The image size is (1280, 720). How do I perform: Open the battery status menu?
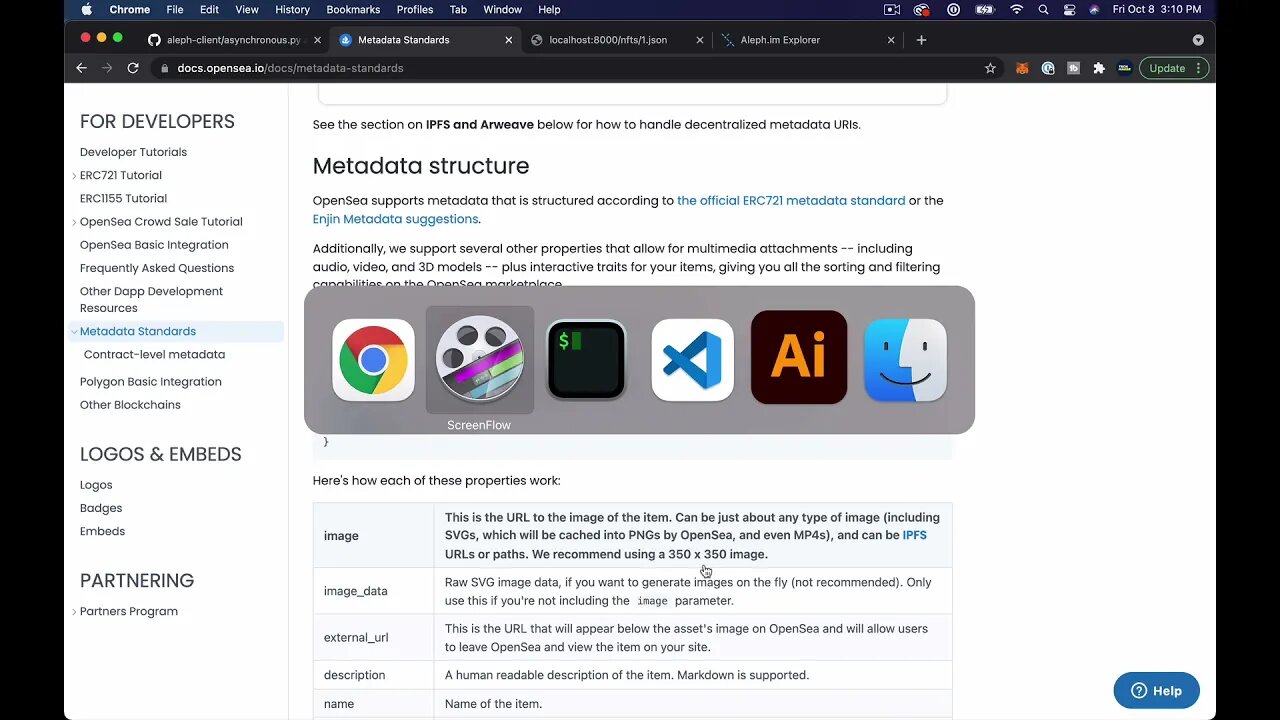pos(985,9)
